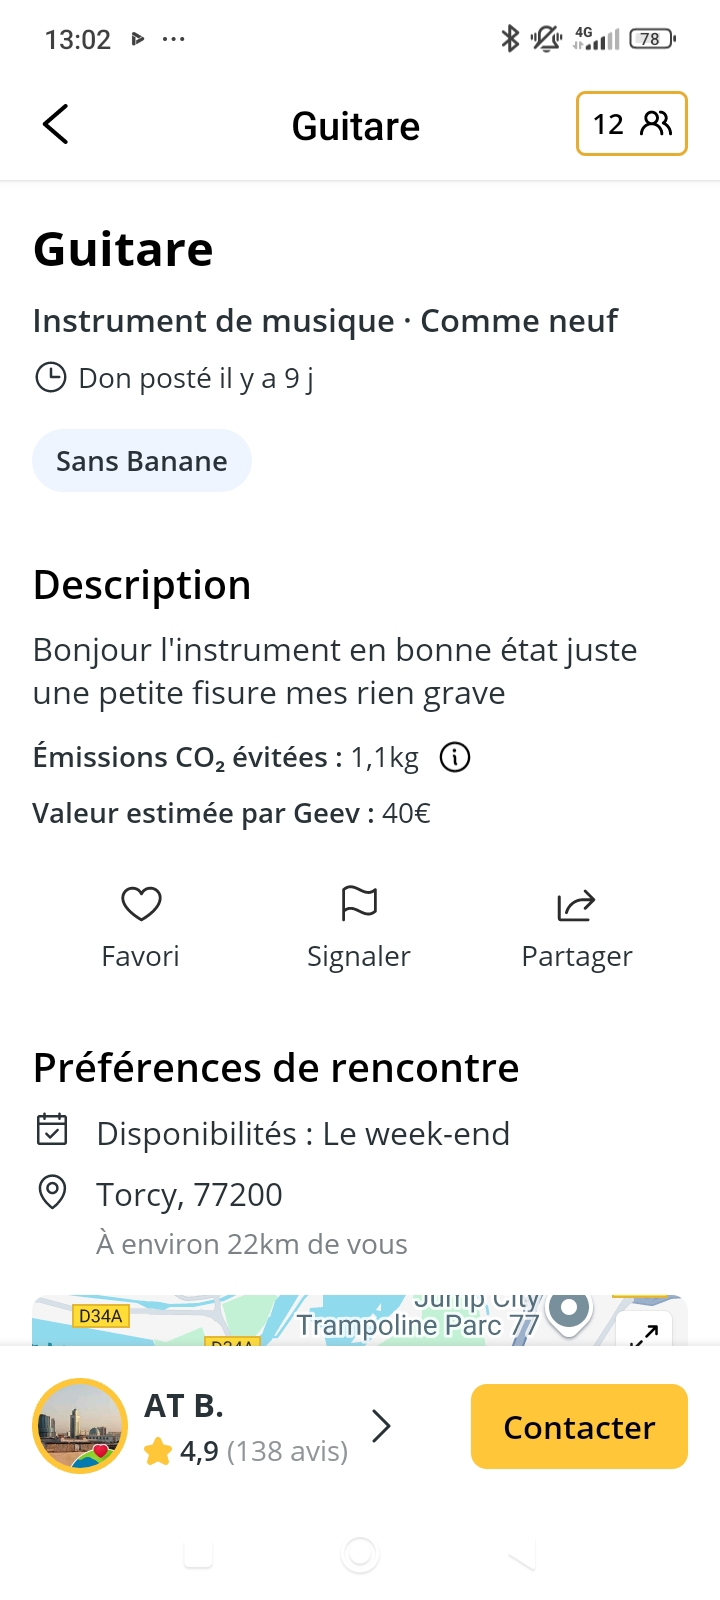Viewport: 720px width, 1600px height.
Task: Tap the location pin icon beside Torcy
Action: 52,1192
